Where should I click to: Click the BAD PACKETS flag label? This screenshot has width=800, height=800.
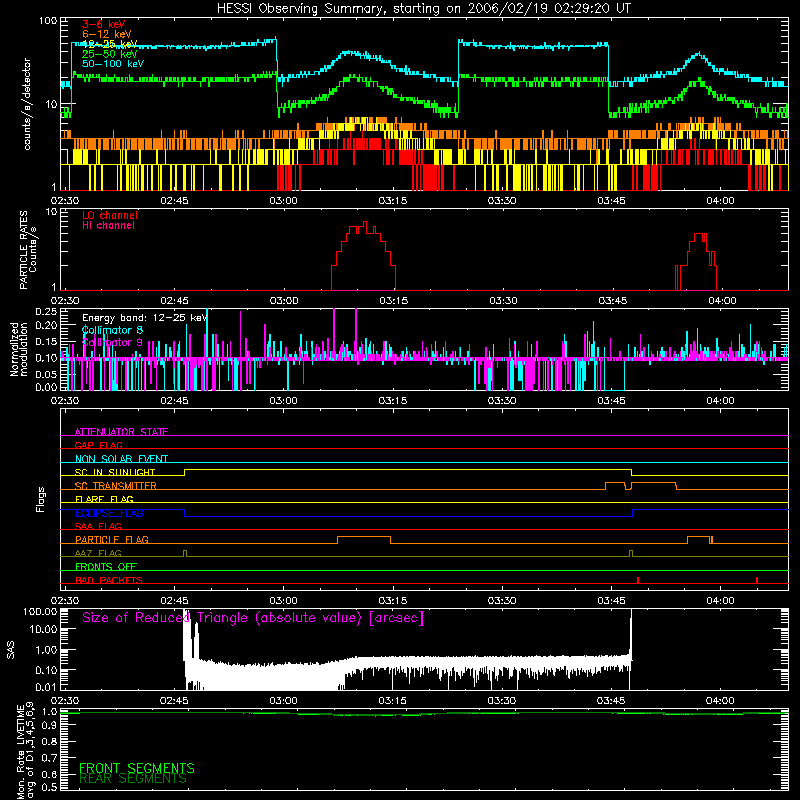pos(109,580)
